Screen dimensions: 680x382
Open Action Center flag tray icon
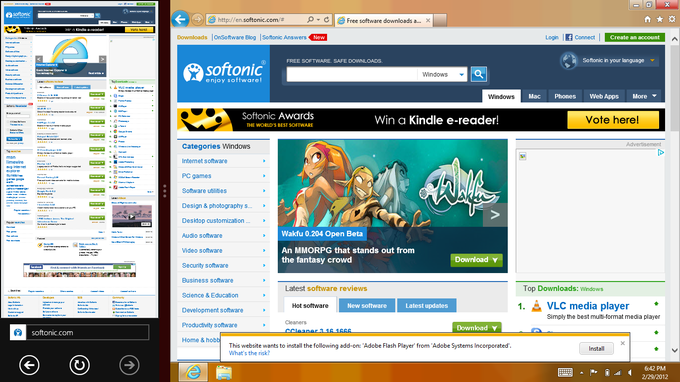(594, 372)
